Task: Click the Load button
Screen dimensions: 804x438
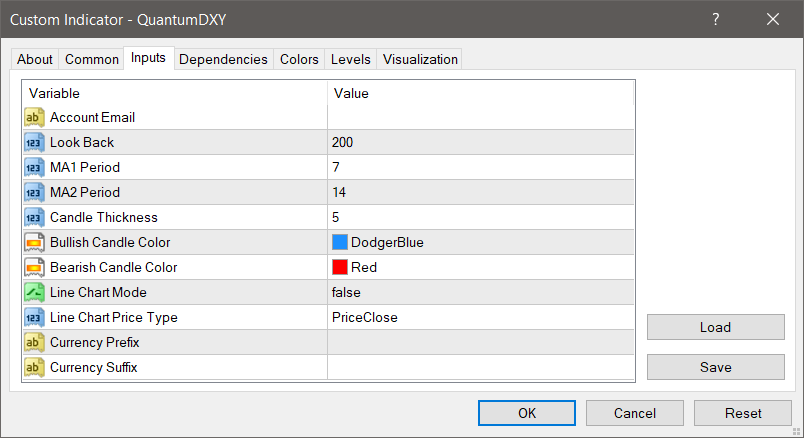Action: [715, 327]
